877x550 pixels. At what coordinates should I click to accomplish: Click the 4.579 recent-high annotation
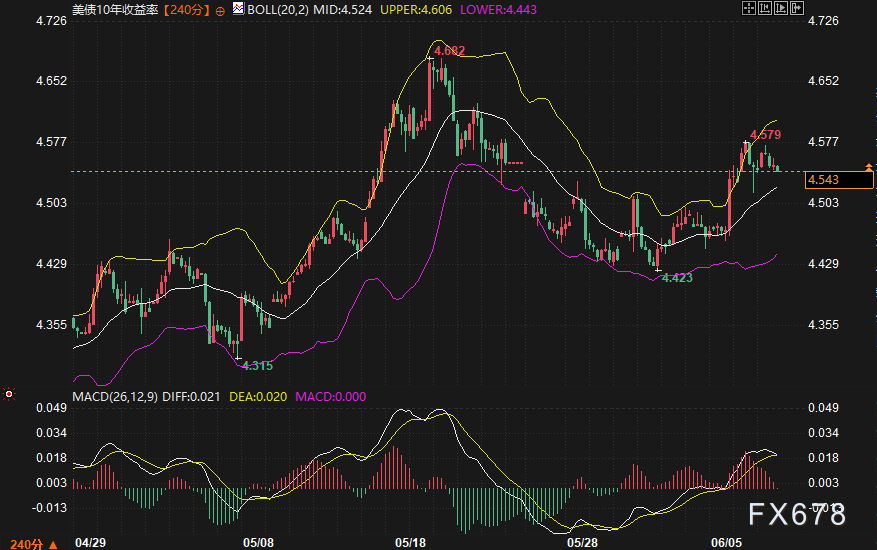(x=766, y=134)
